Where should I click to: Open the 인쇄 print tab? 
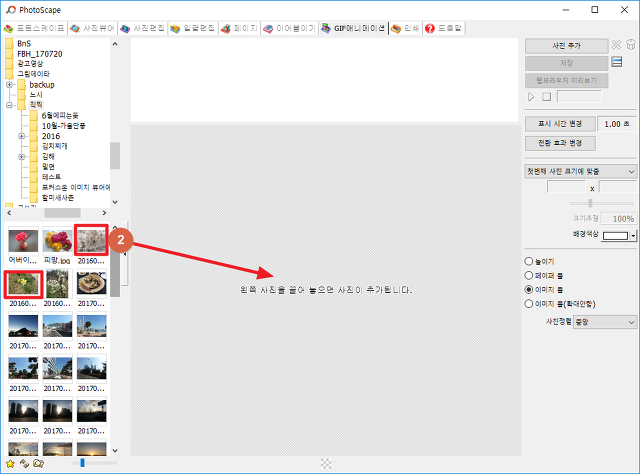click(x=405, y=28)
